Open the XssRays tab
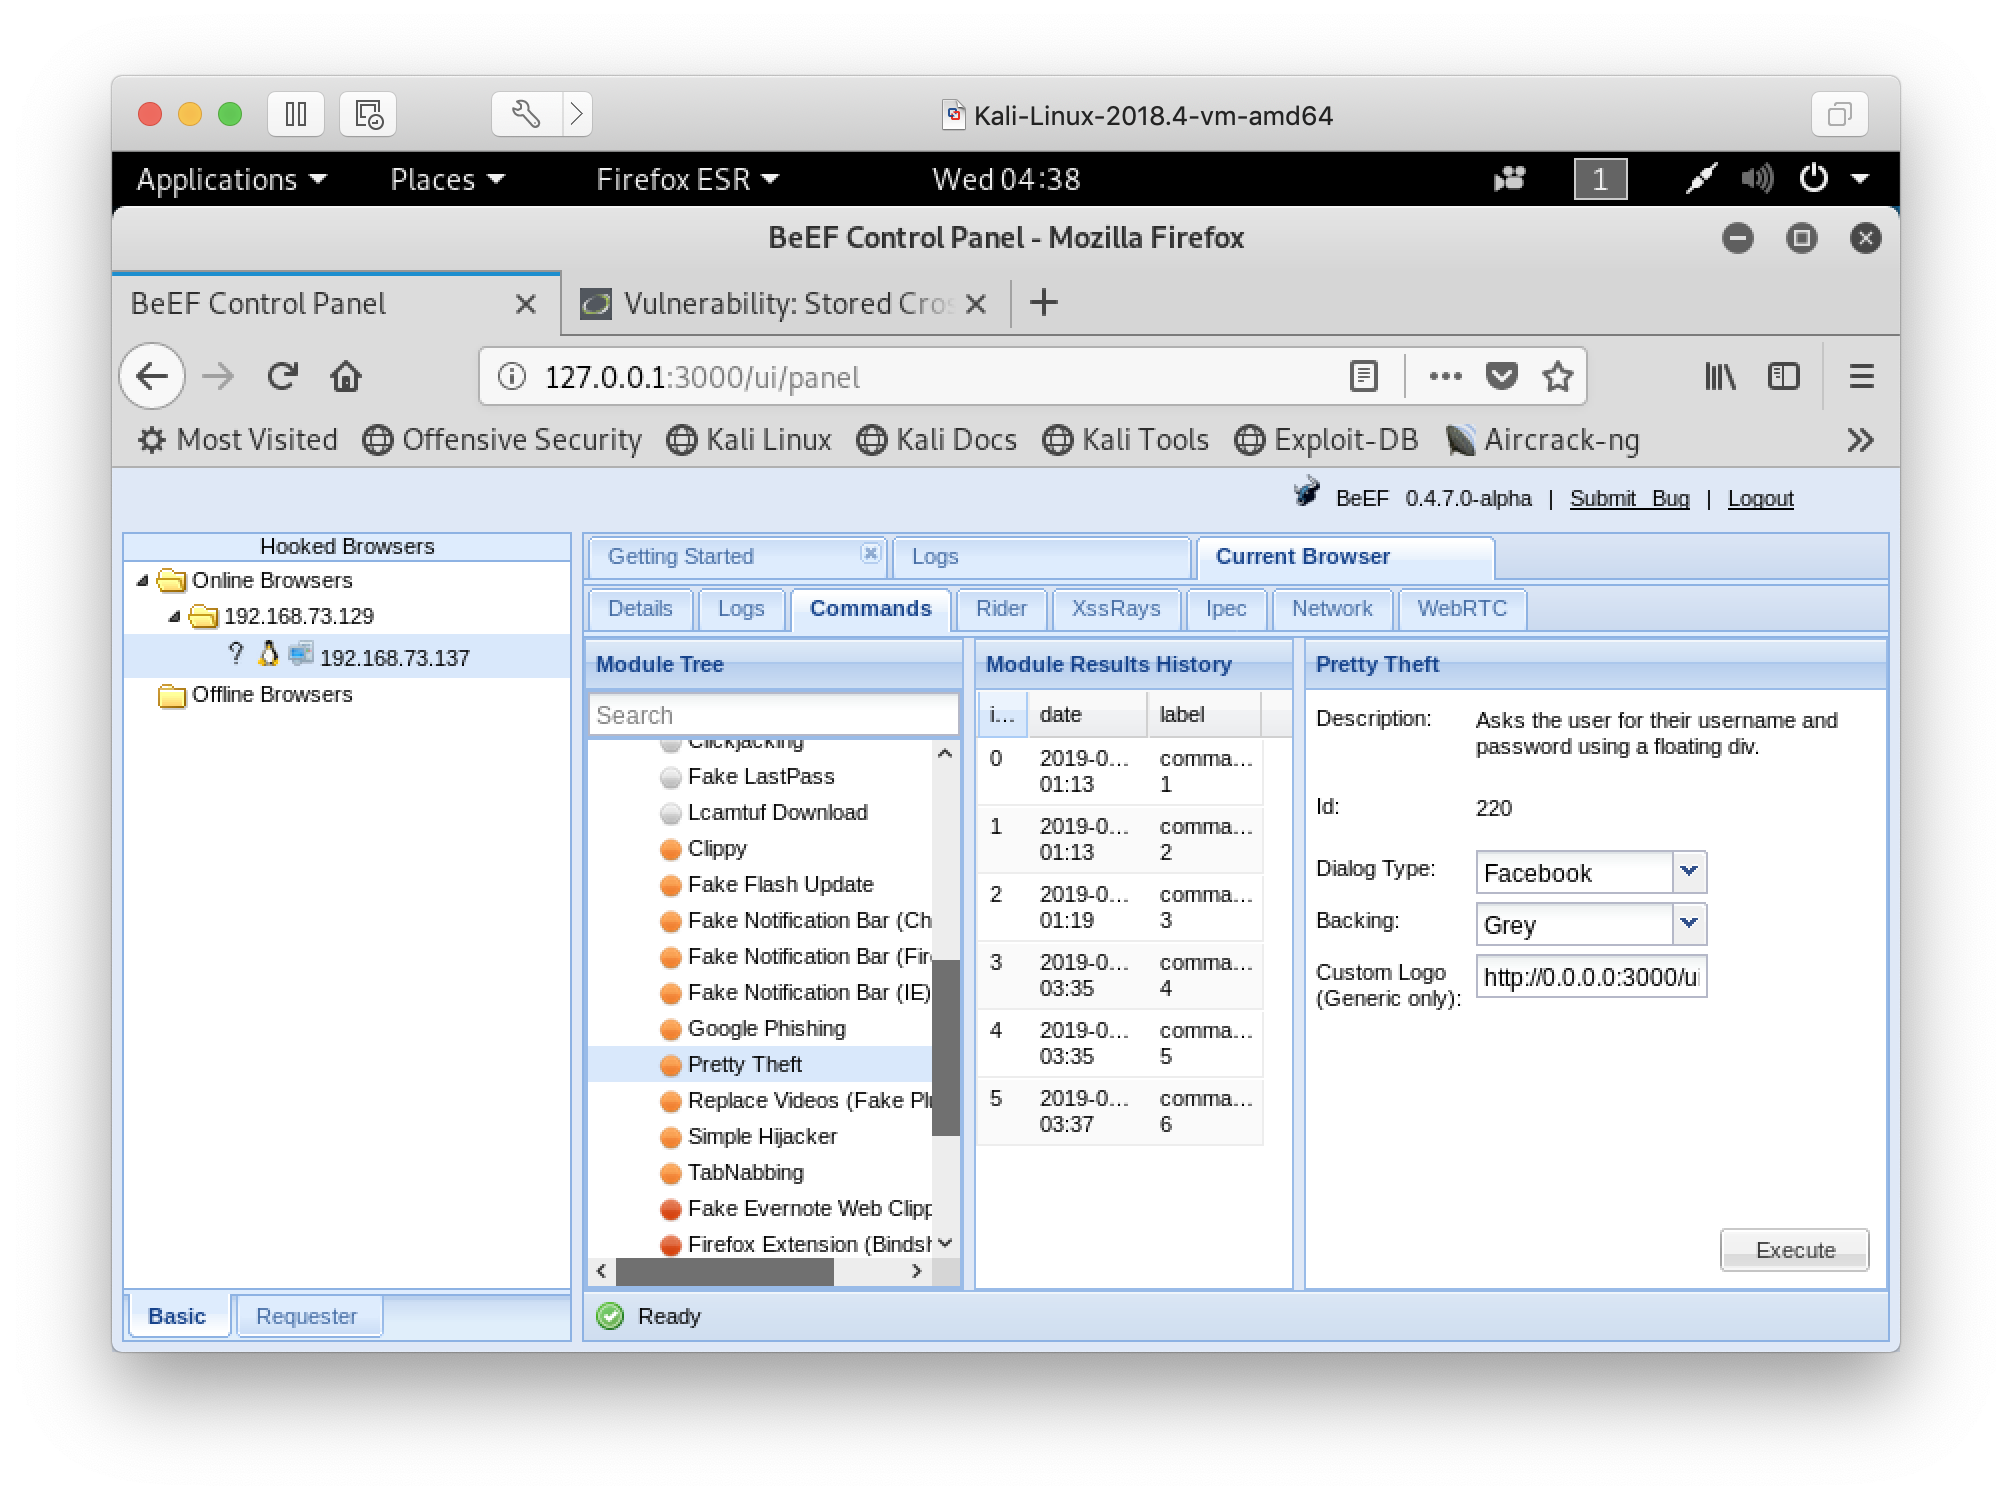The height and width of the screenshot is (1500, 2012). pos(1116,609)
